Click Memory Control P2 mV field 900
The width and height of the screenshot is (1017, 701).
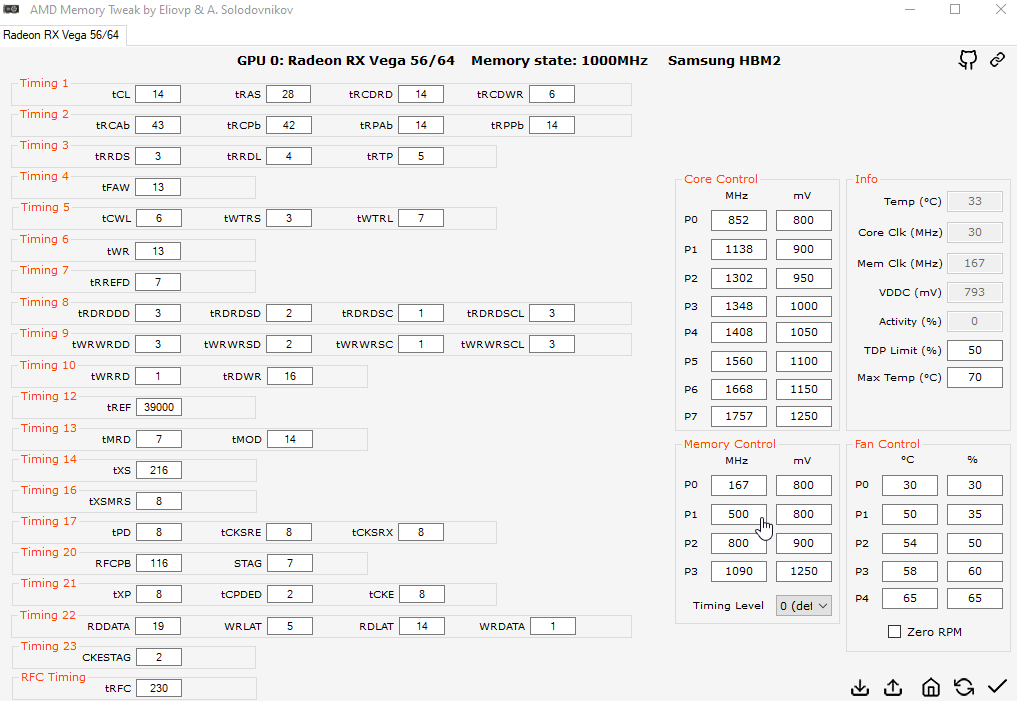804,543
